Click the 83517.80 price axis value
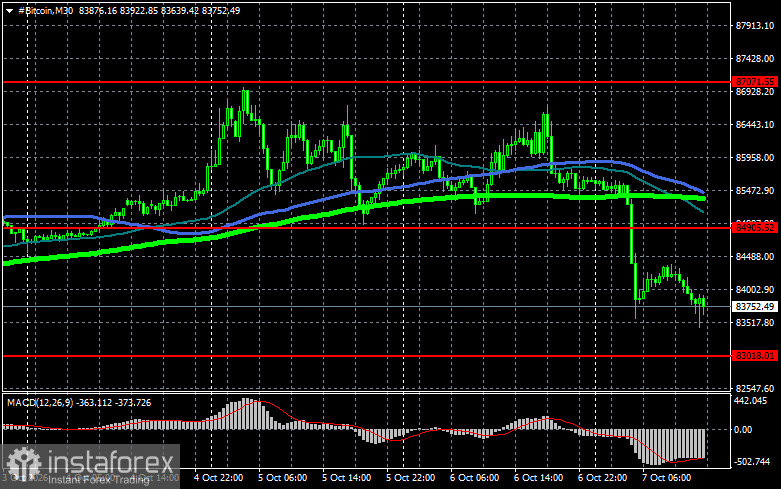This screenshot has width=781, height=489. point(755,323)
